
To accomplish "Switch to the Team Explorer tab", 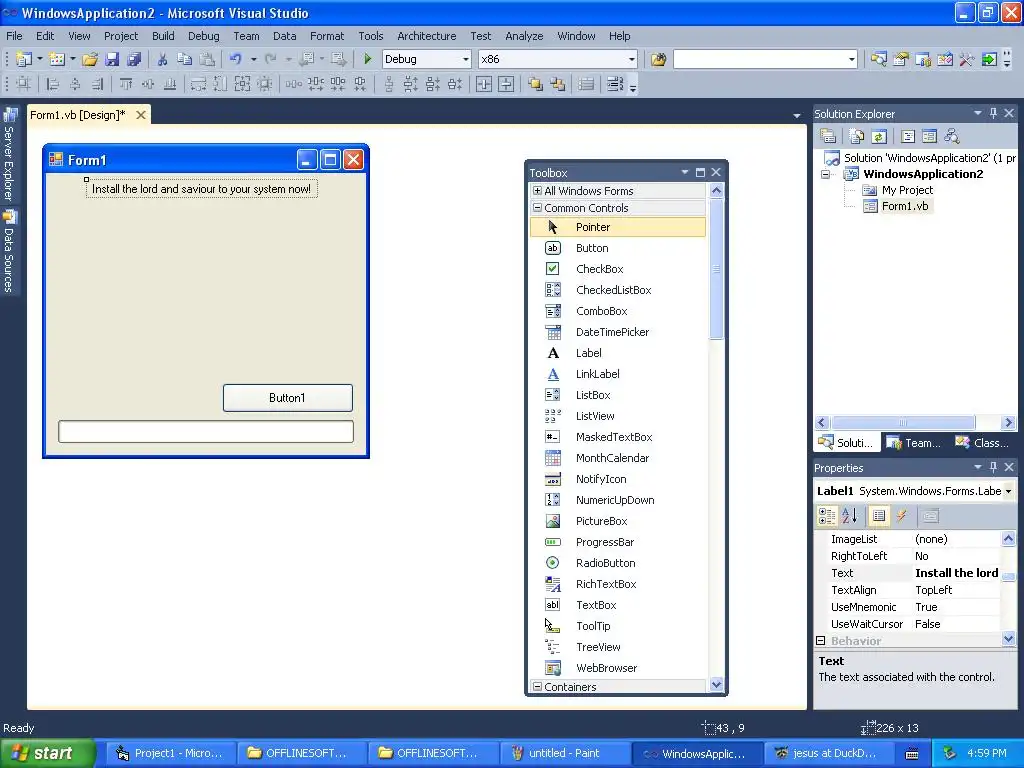I will [x=914, y=443].
